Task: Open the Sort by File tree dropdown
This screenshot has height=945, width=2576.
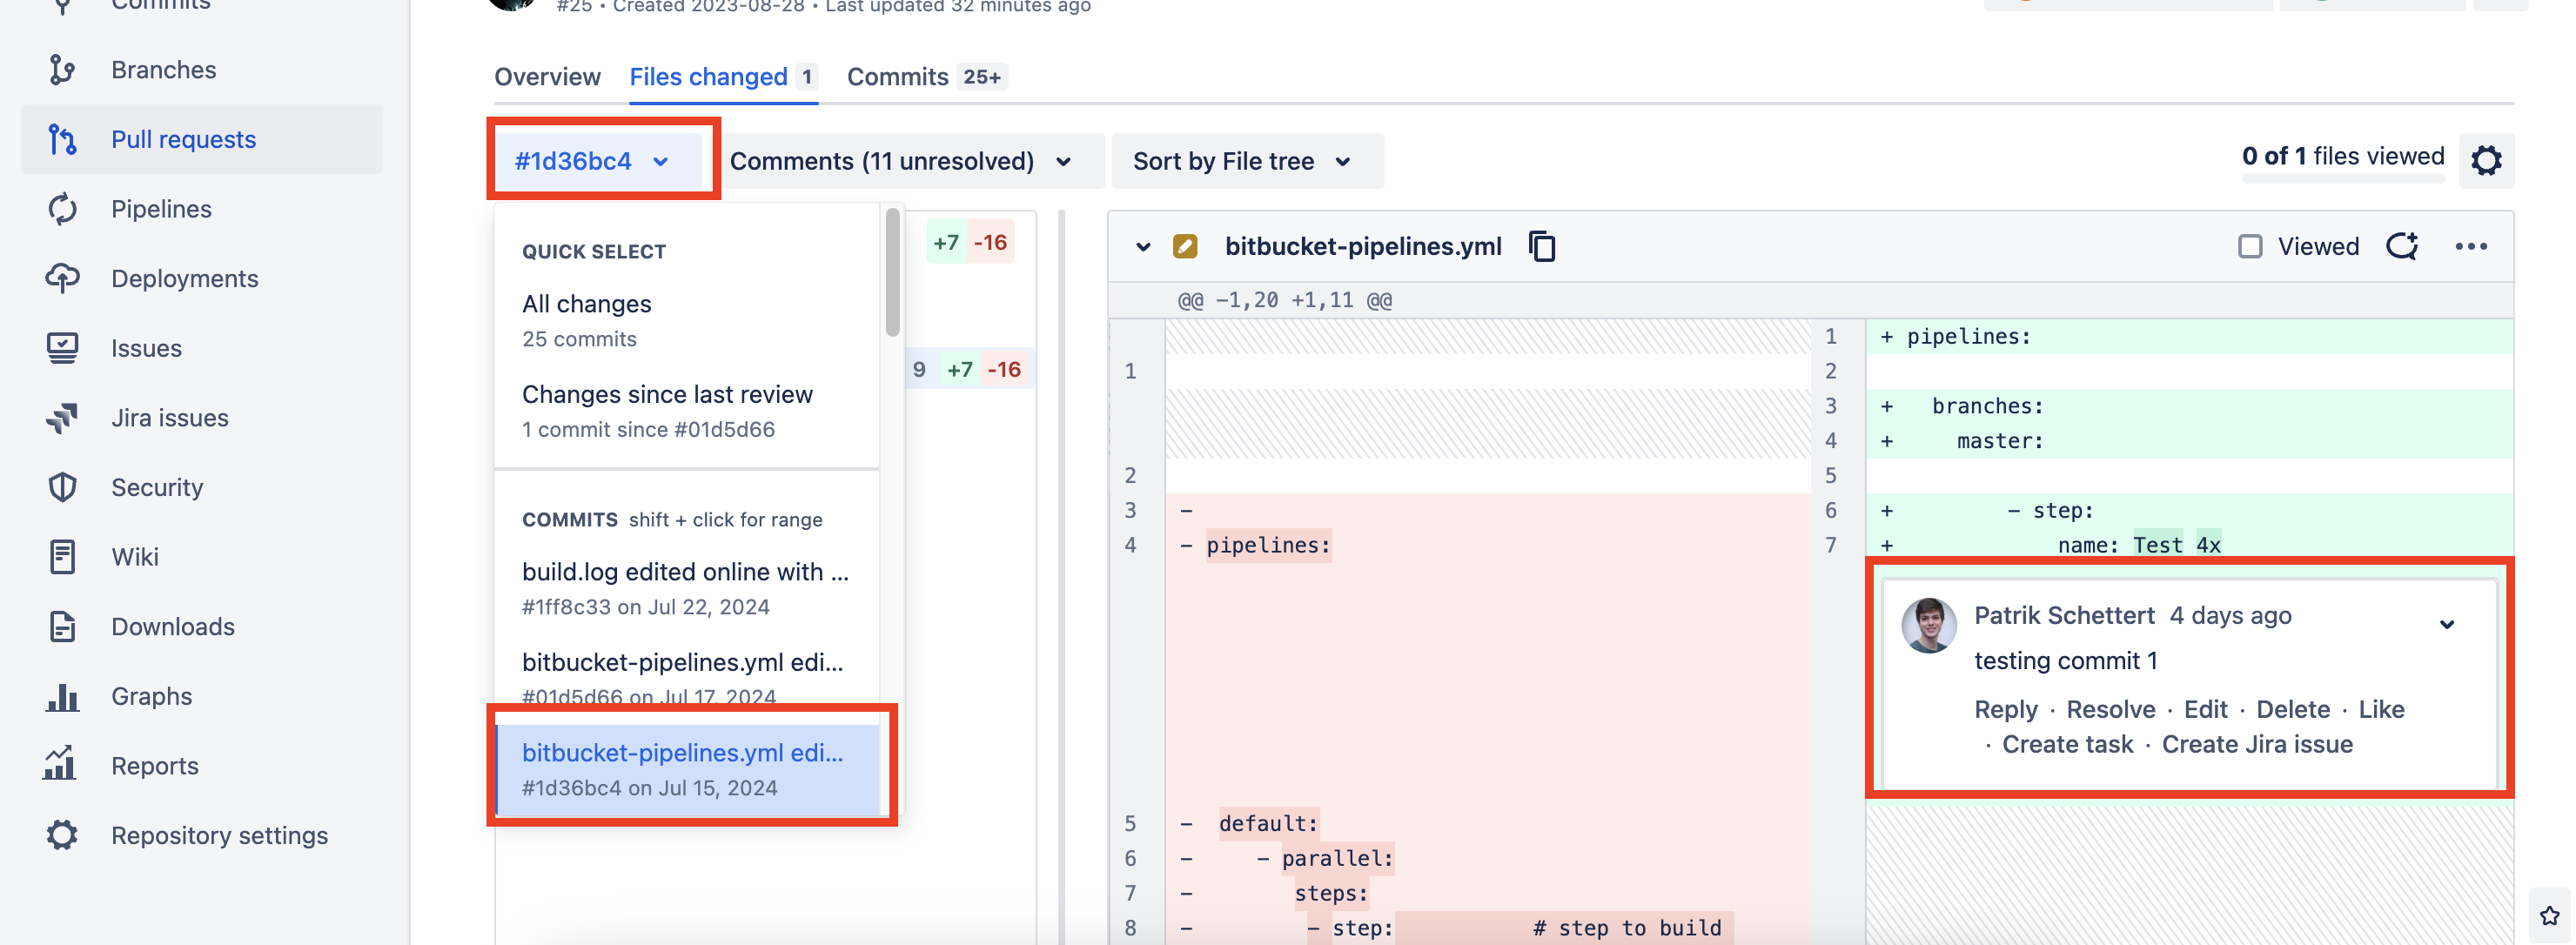Action: tap(1247, 161)
